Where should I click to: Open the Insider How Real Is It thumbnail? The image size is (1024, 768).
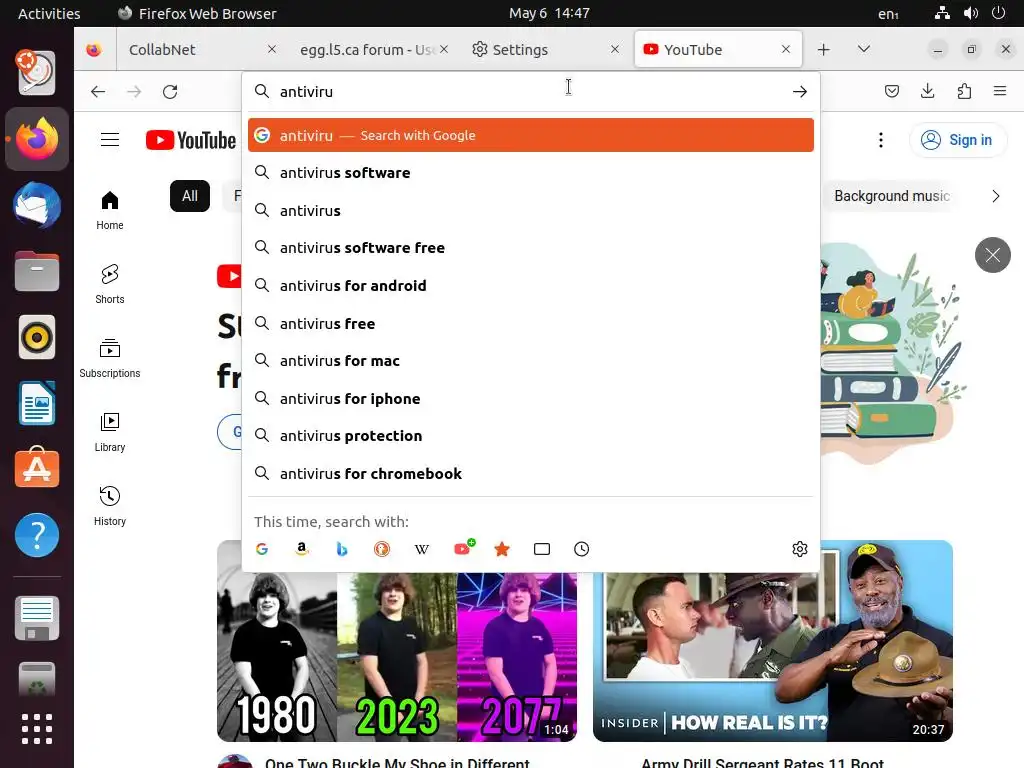tap(773, 641)
